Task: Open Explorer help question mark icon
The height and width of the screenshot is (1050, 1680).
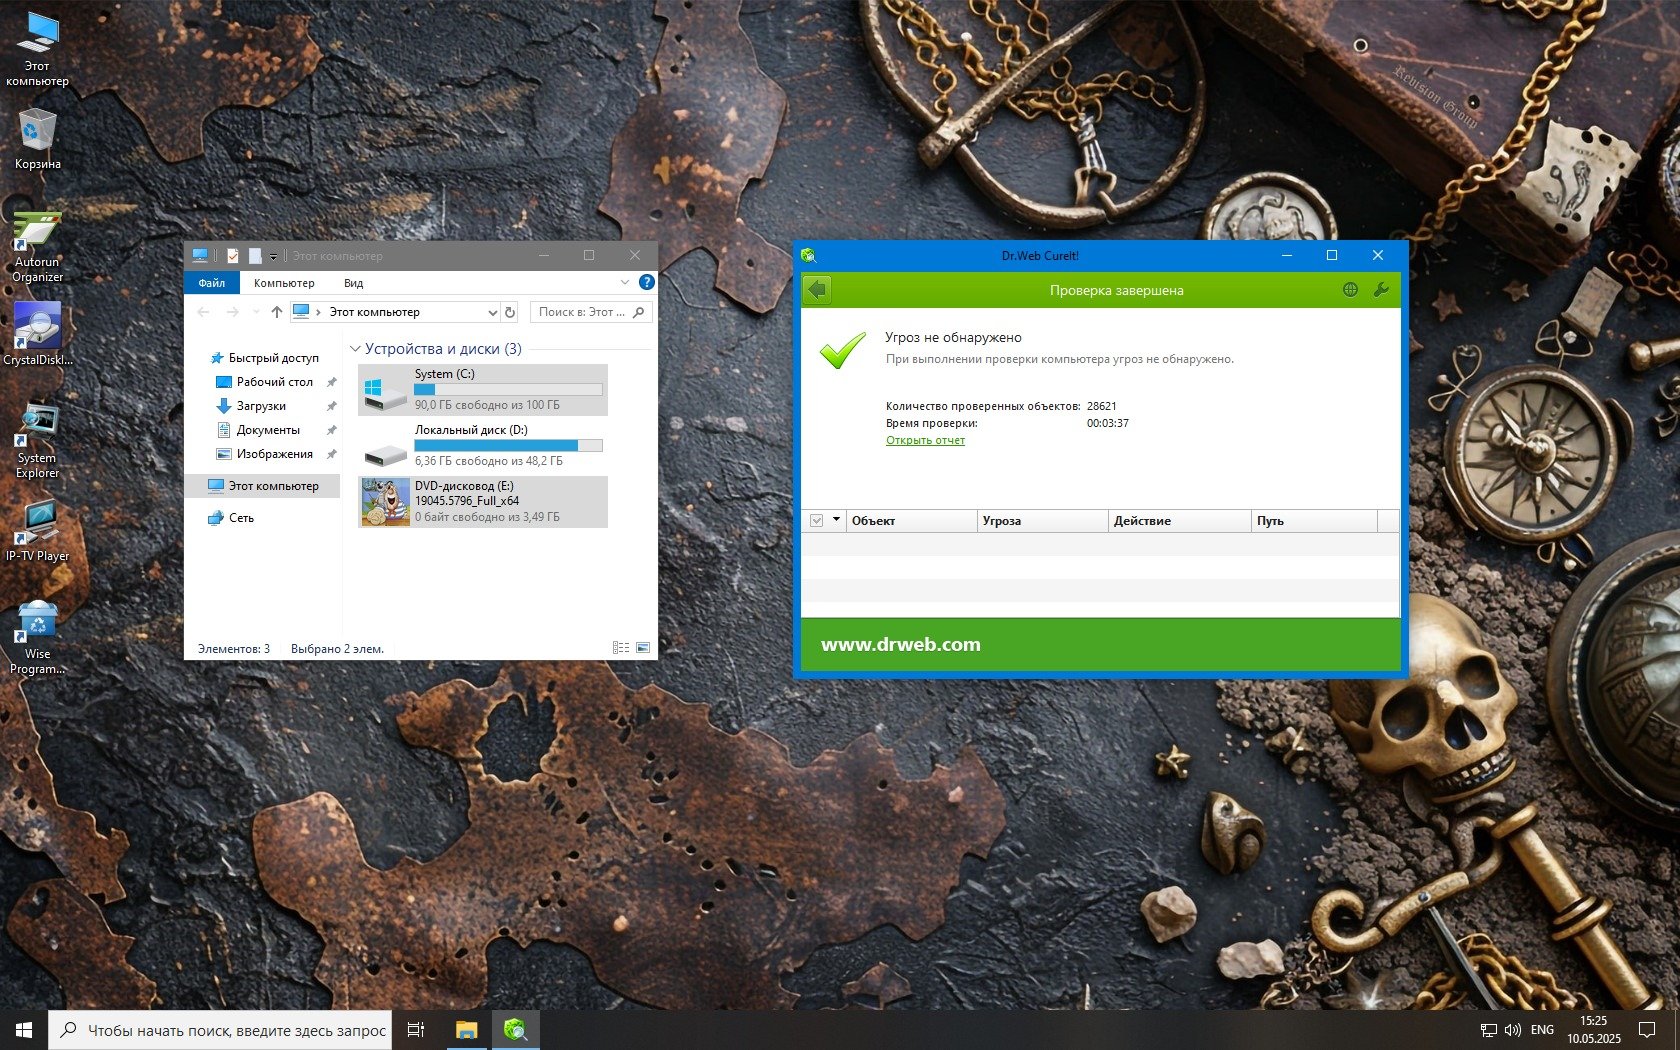Action: tap(646, 283)
